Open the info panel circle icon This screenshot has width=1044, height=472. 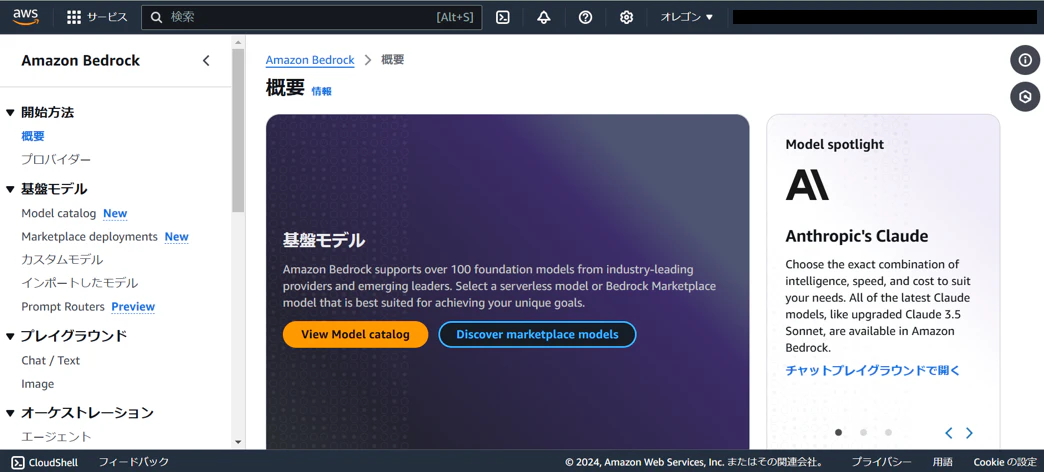(x=1025, y=61)
